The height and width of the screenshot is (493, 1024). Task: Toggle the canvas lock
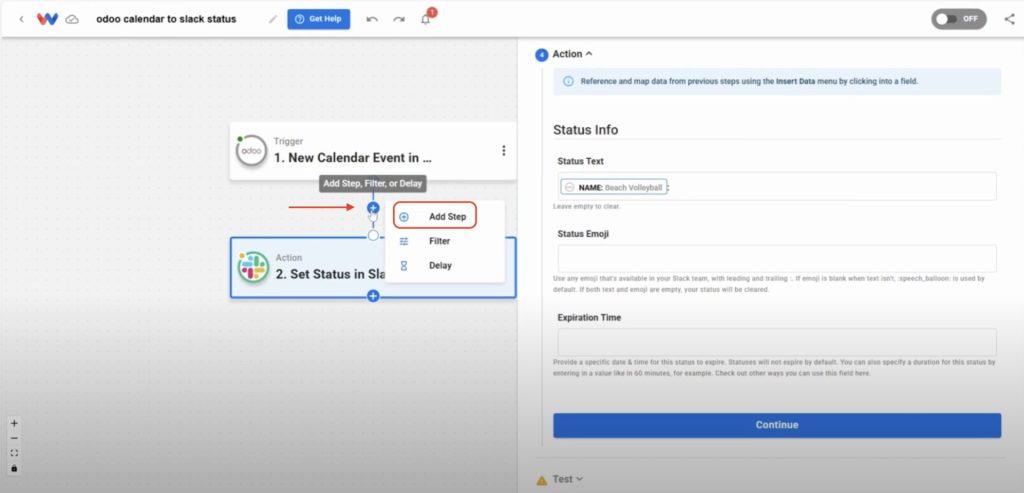pos(14,468)
